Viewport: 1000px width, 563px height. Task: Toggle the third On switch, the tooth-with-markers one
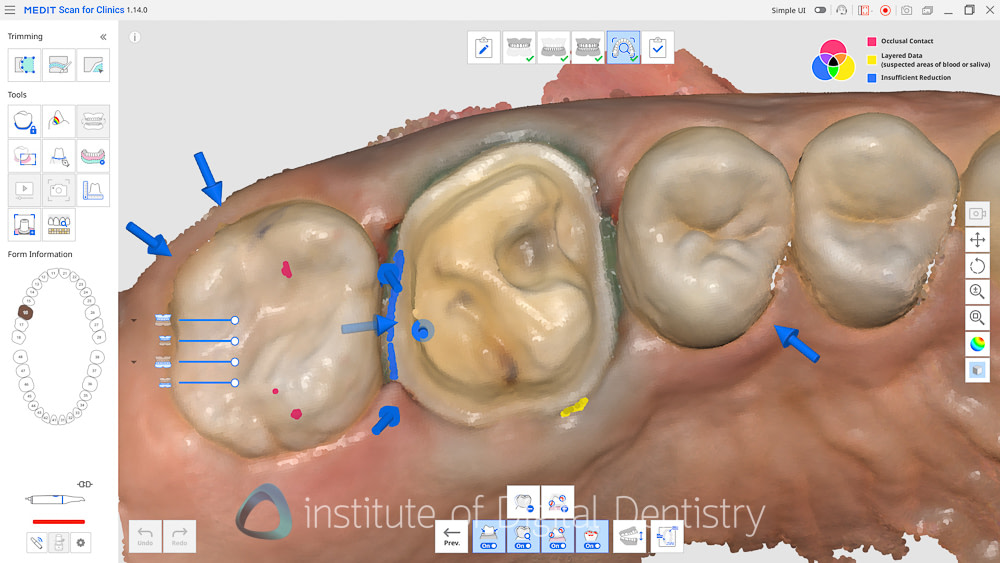coord(557,536)
